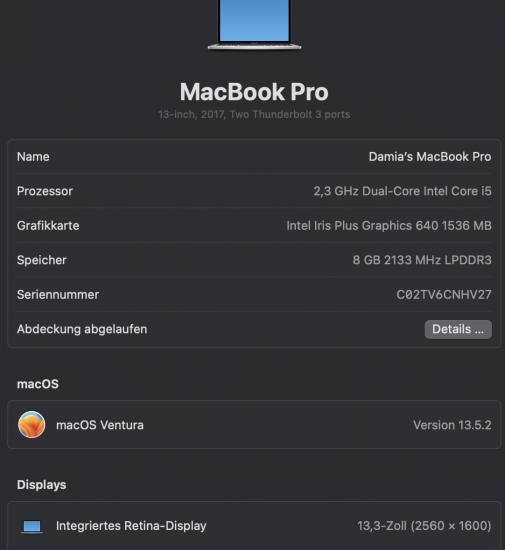The width and height of the screenshot is (505, 550).
Task: Open the Details … coverage button
Action: pos(458,329)
